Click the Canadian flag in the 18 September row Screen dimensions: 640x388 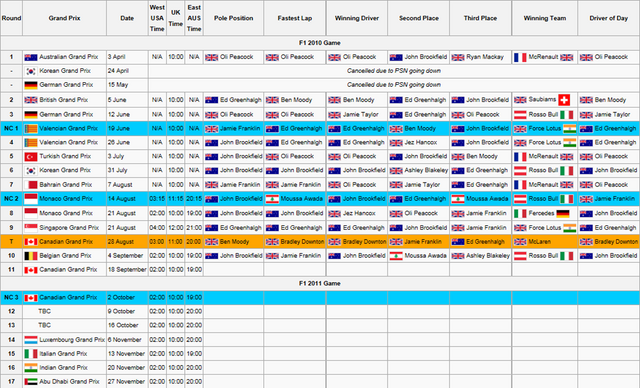point(31,270)
